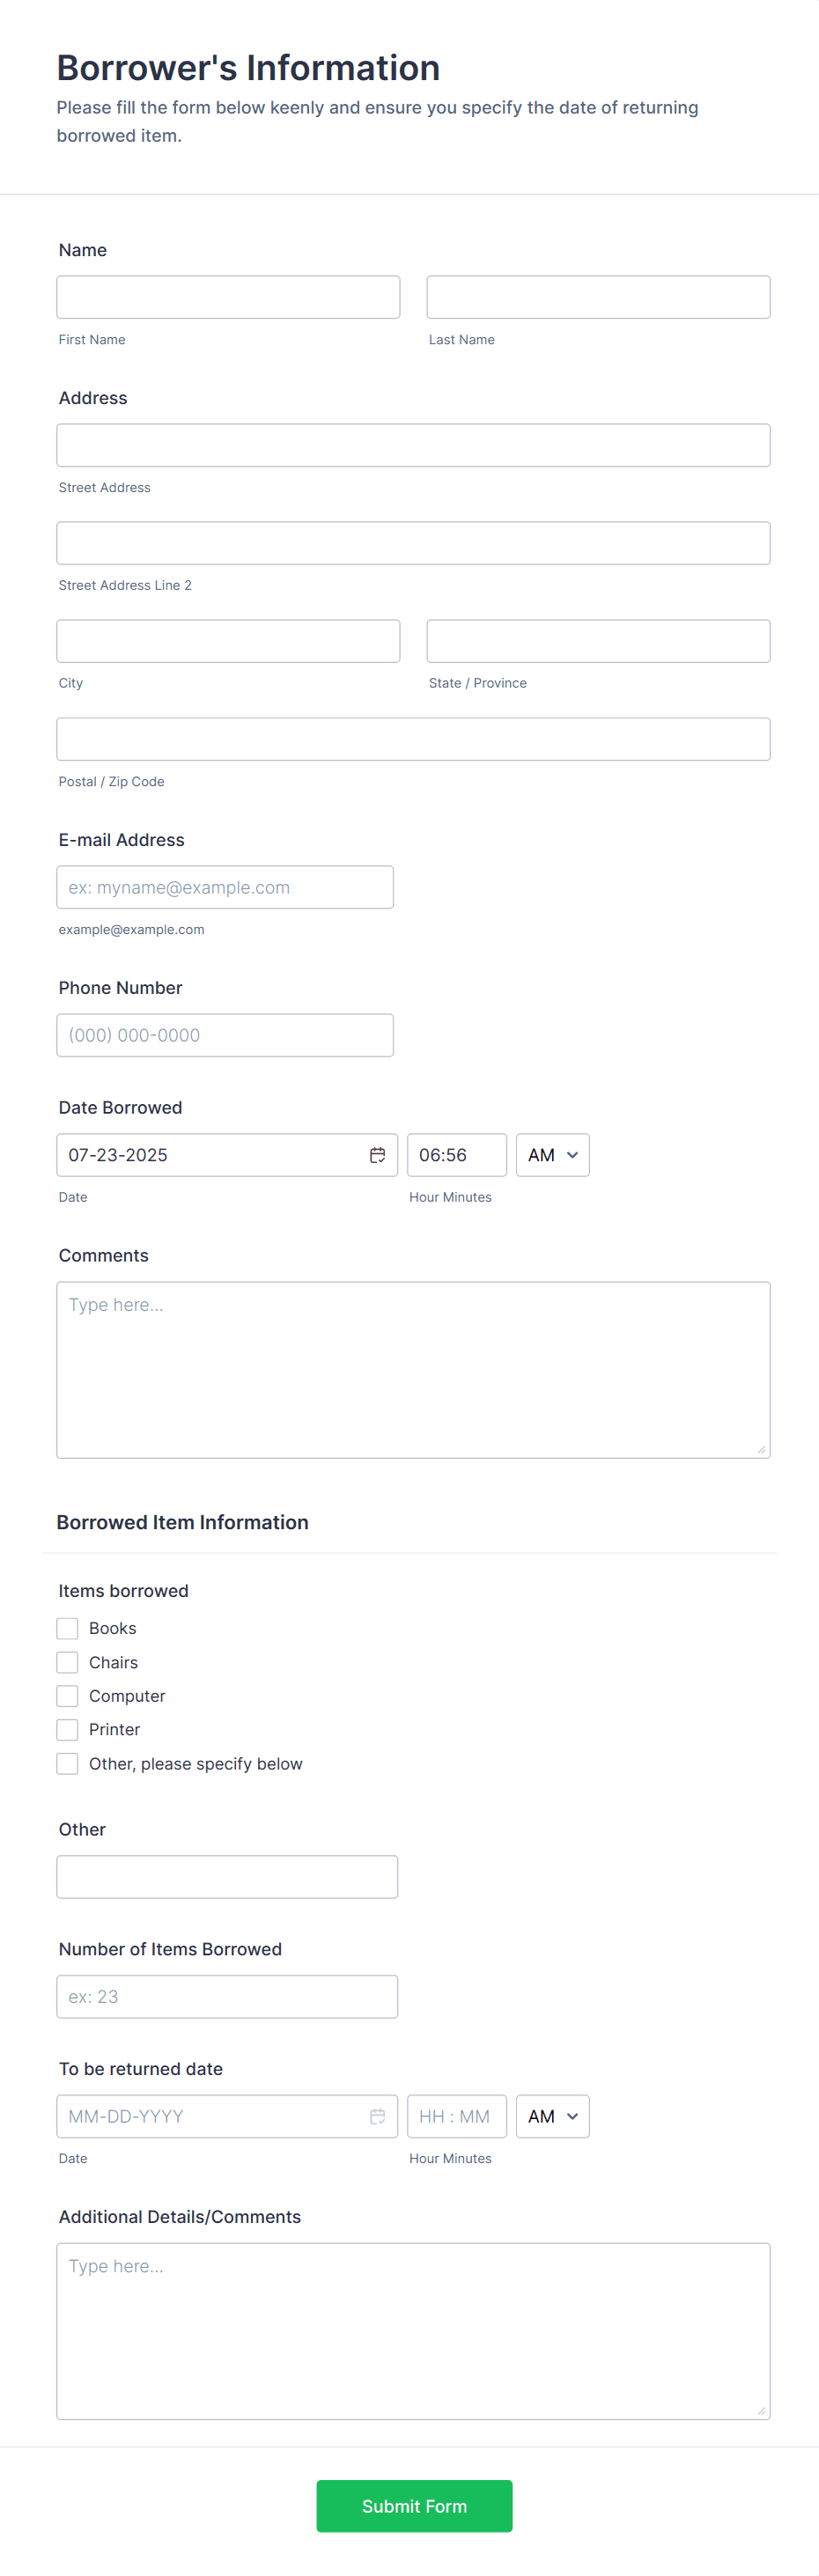819x2576 pixels.
Task: Enable 'Other, please specify below' option
Action: pos(66,1763)
